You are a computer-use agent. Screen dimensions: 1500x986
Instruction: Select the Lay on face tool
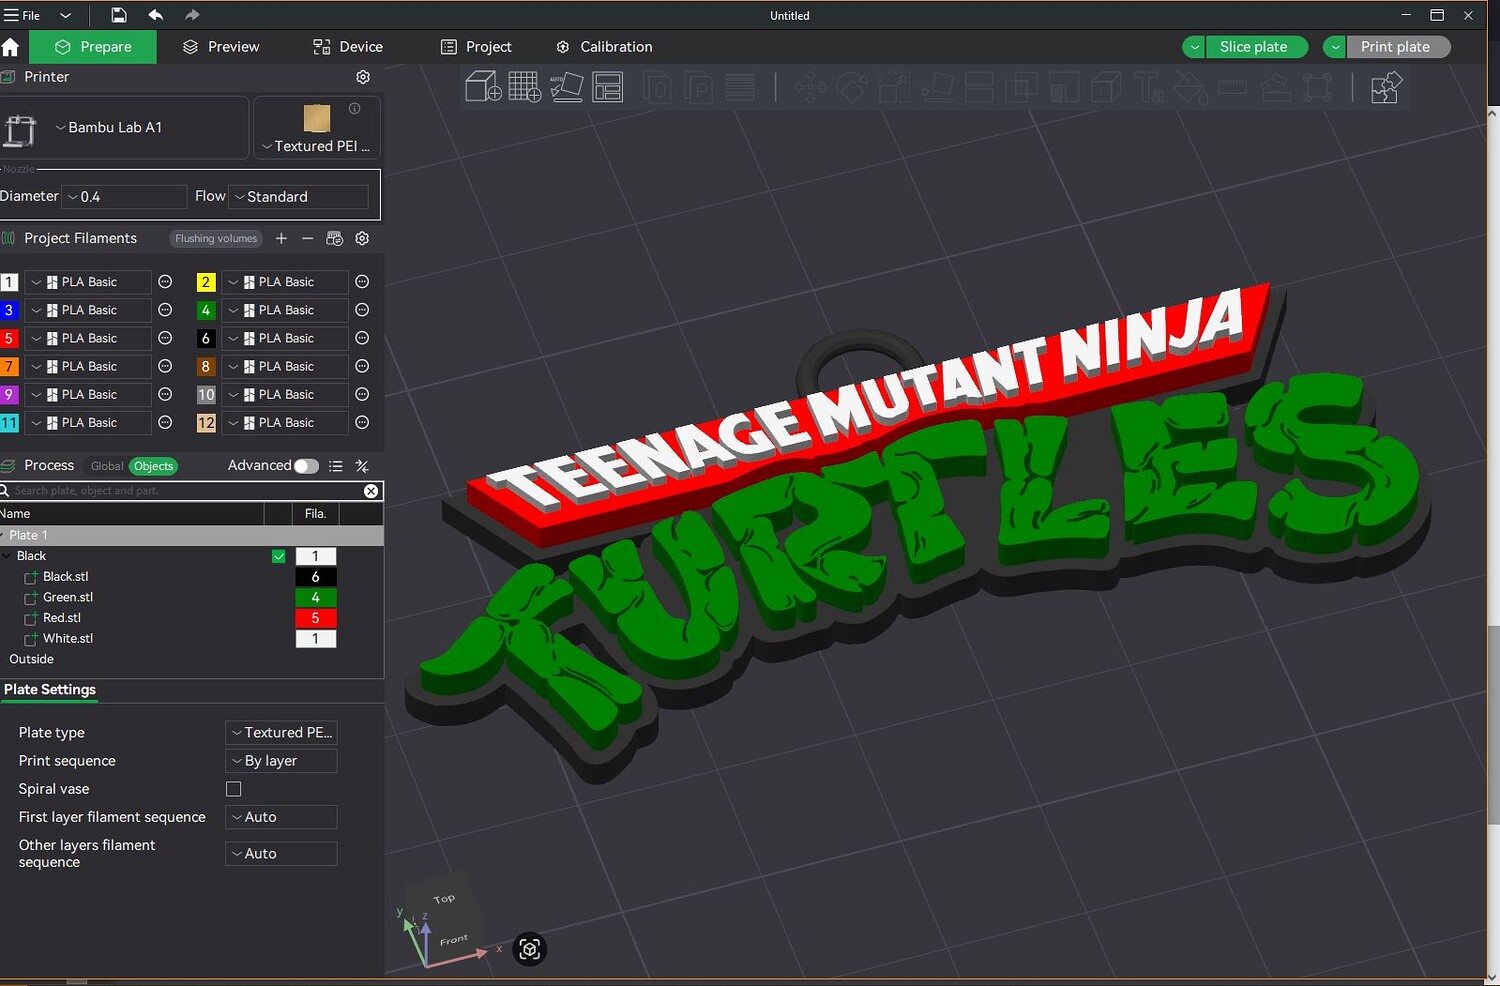pyautogui.click(x=937, y=88)
